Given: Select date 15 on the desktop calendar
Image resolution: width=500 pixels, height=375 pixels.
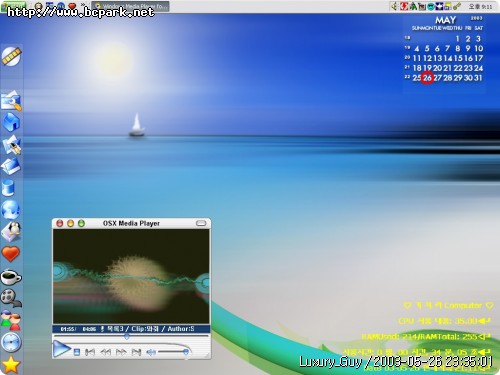Looking at the screenshot, I should click(458, 58).
